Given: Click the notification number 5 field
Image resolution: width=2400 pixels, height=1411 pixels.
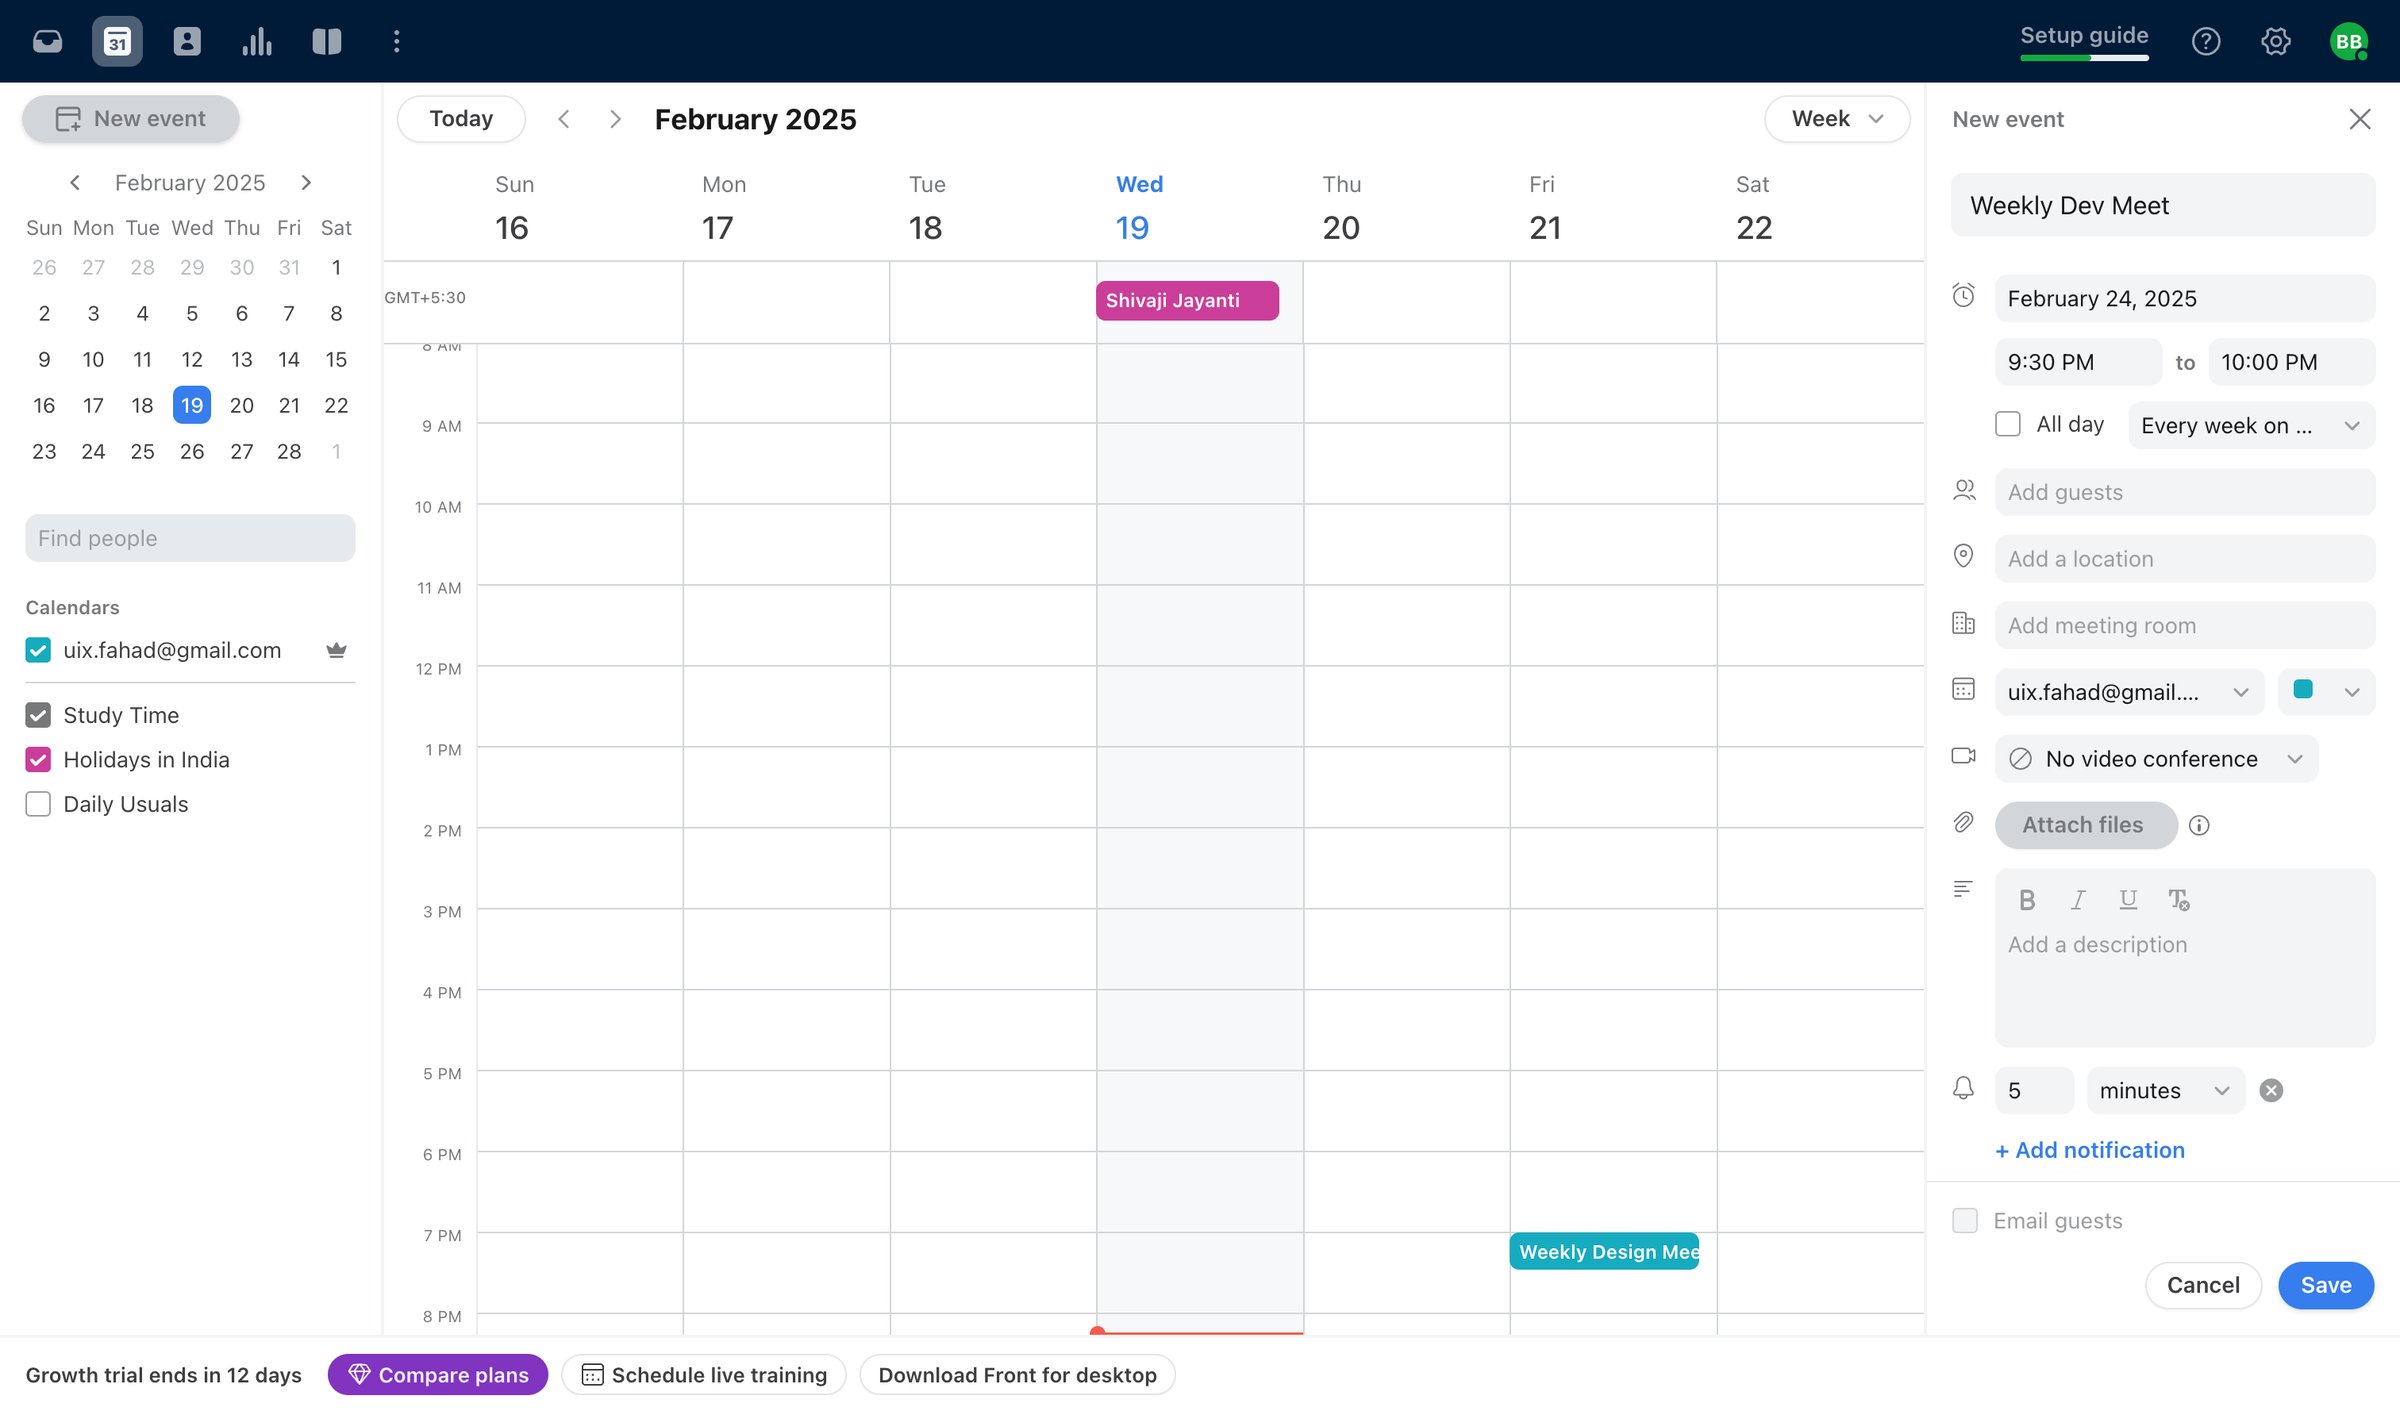Looking at the screenshot, I should tap(2034, 1090).
